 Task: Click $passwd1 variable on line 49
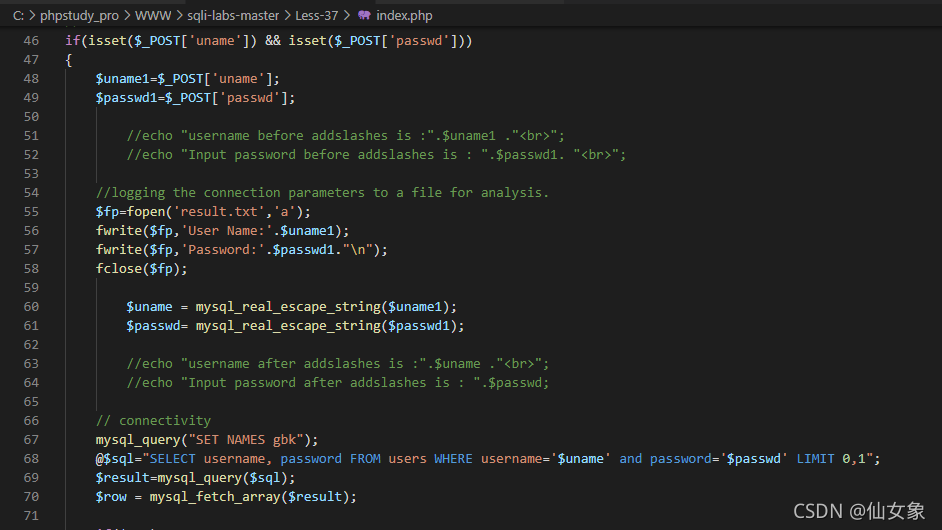click(126, 97)
